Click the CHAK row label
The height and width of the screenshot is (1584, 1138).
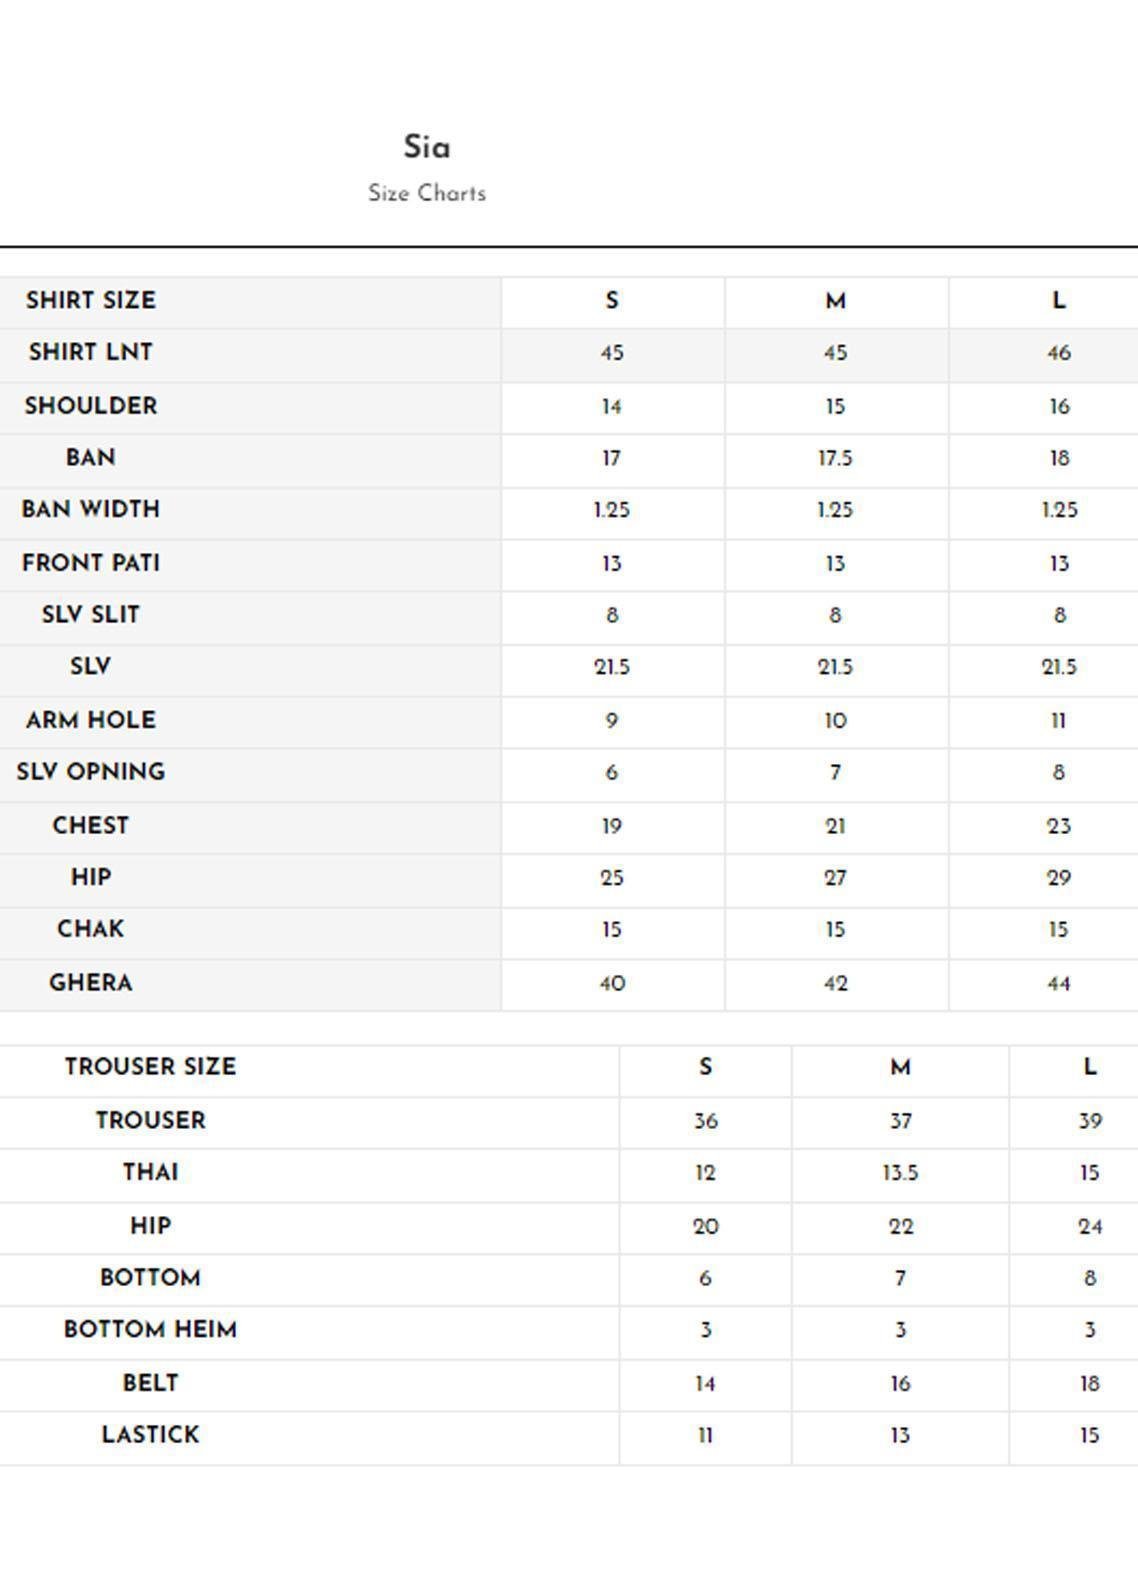coord(91,929)
